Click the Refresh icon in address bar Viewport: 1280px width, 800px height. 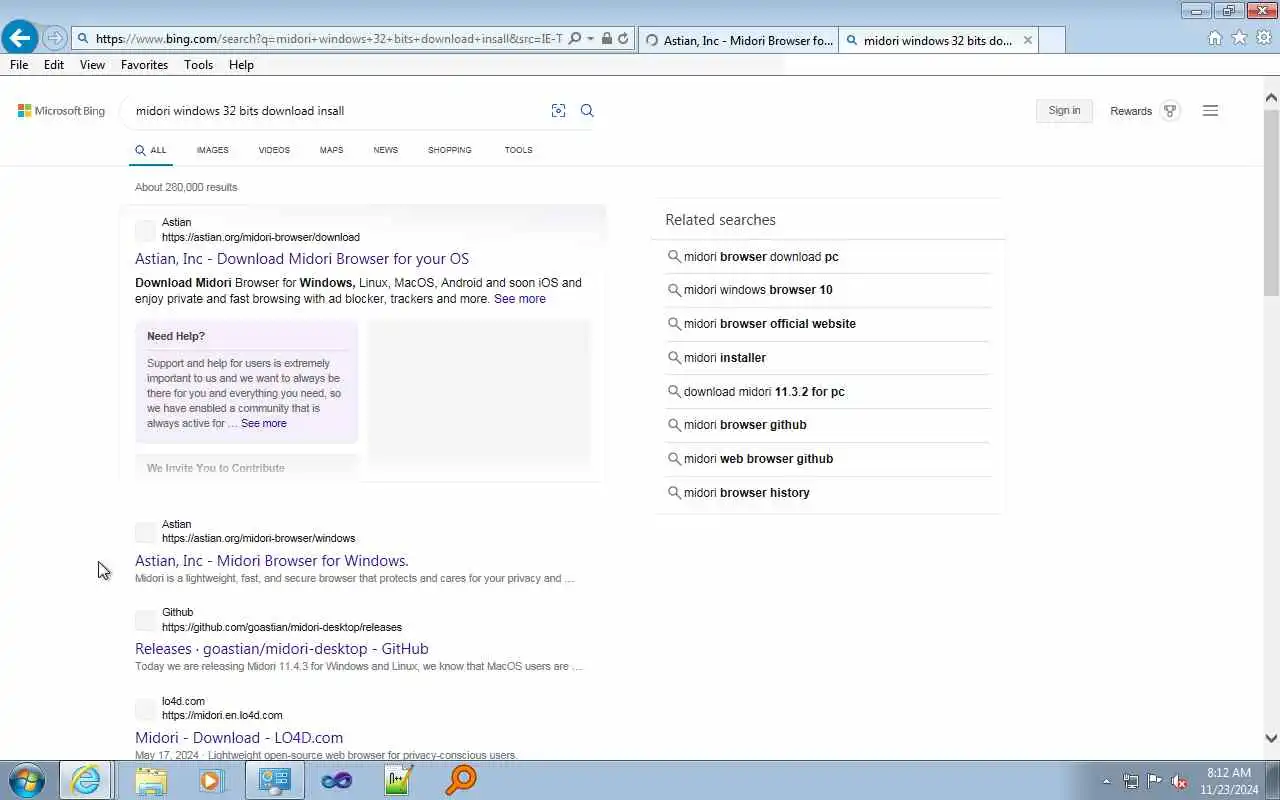point(623,39)
